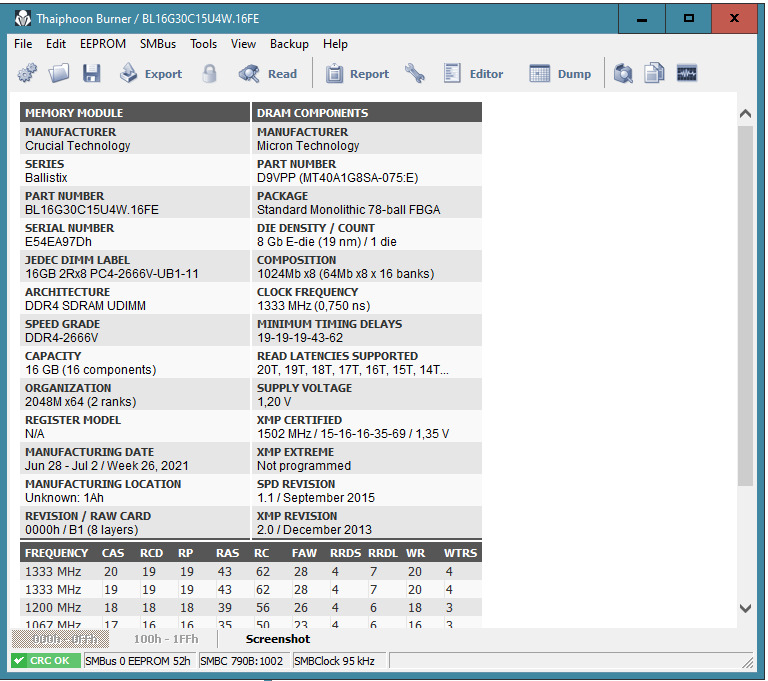The height and width of the screenshot is (681, 768).
Task: Click serial number E54EA97Dh
Action: [x=58, y=242]
